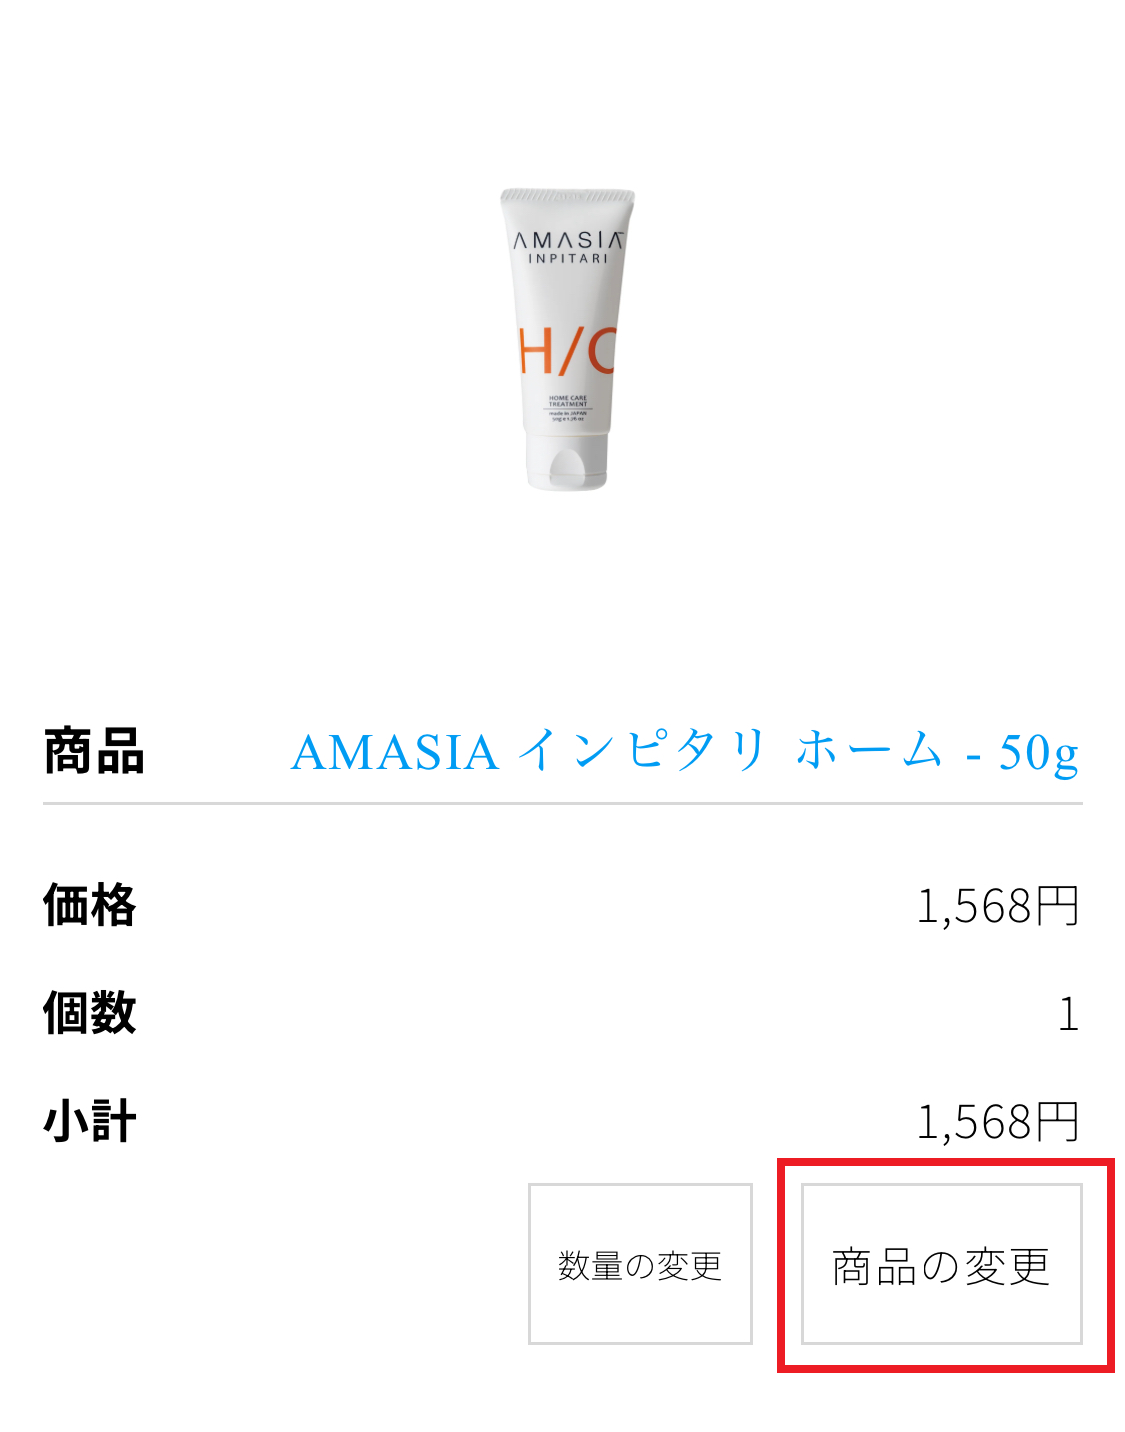Click the HOME CARE TREATMENT text on the tube
The width and height of the screenshot is (1125, 1432).
568,401
